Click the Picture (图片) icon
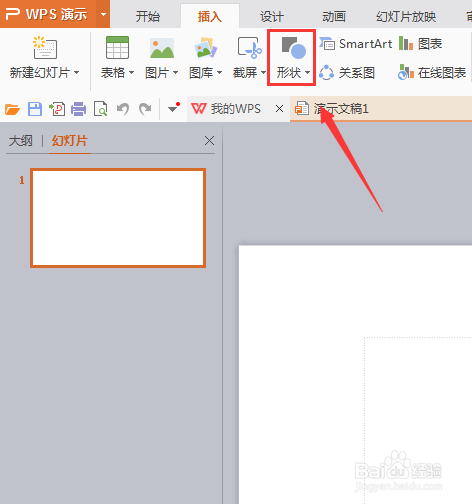Viewport: 472px width, 504px height. coord(162,48)
